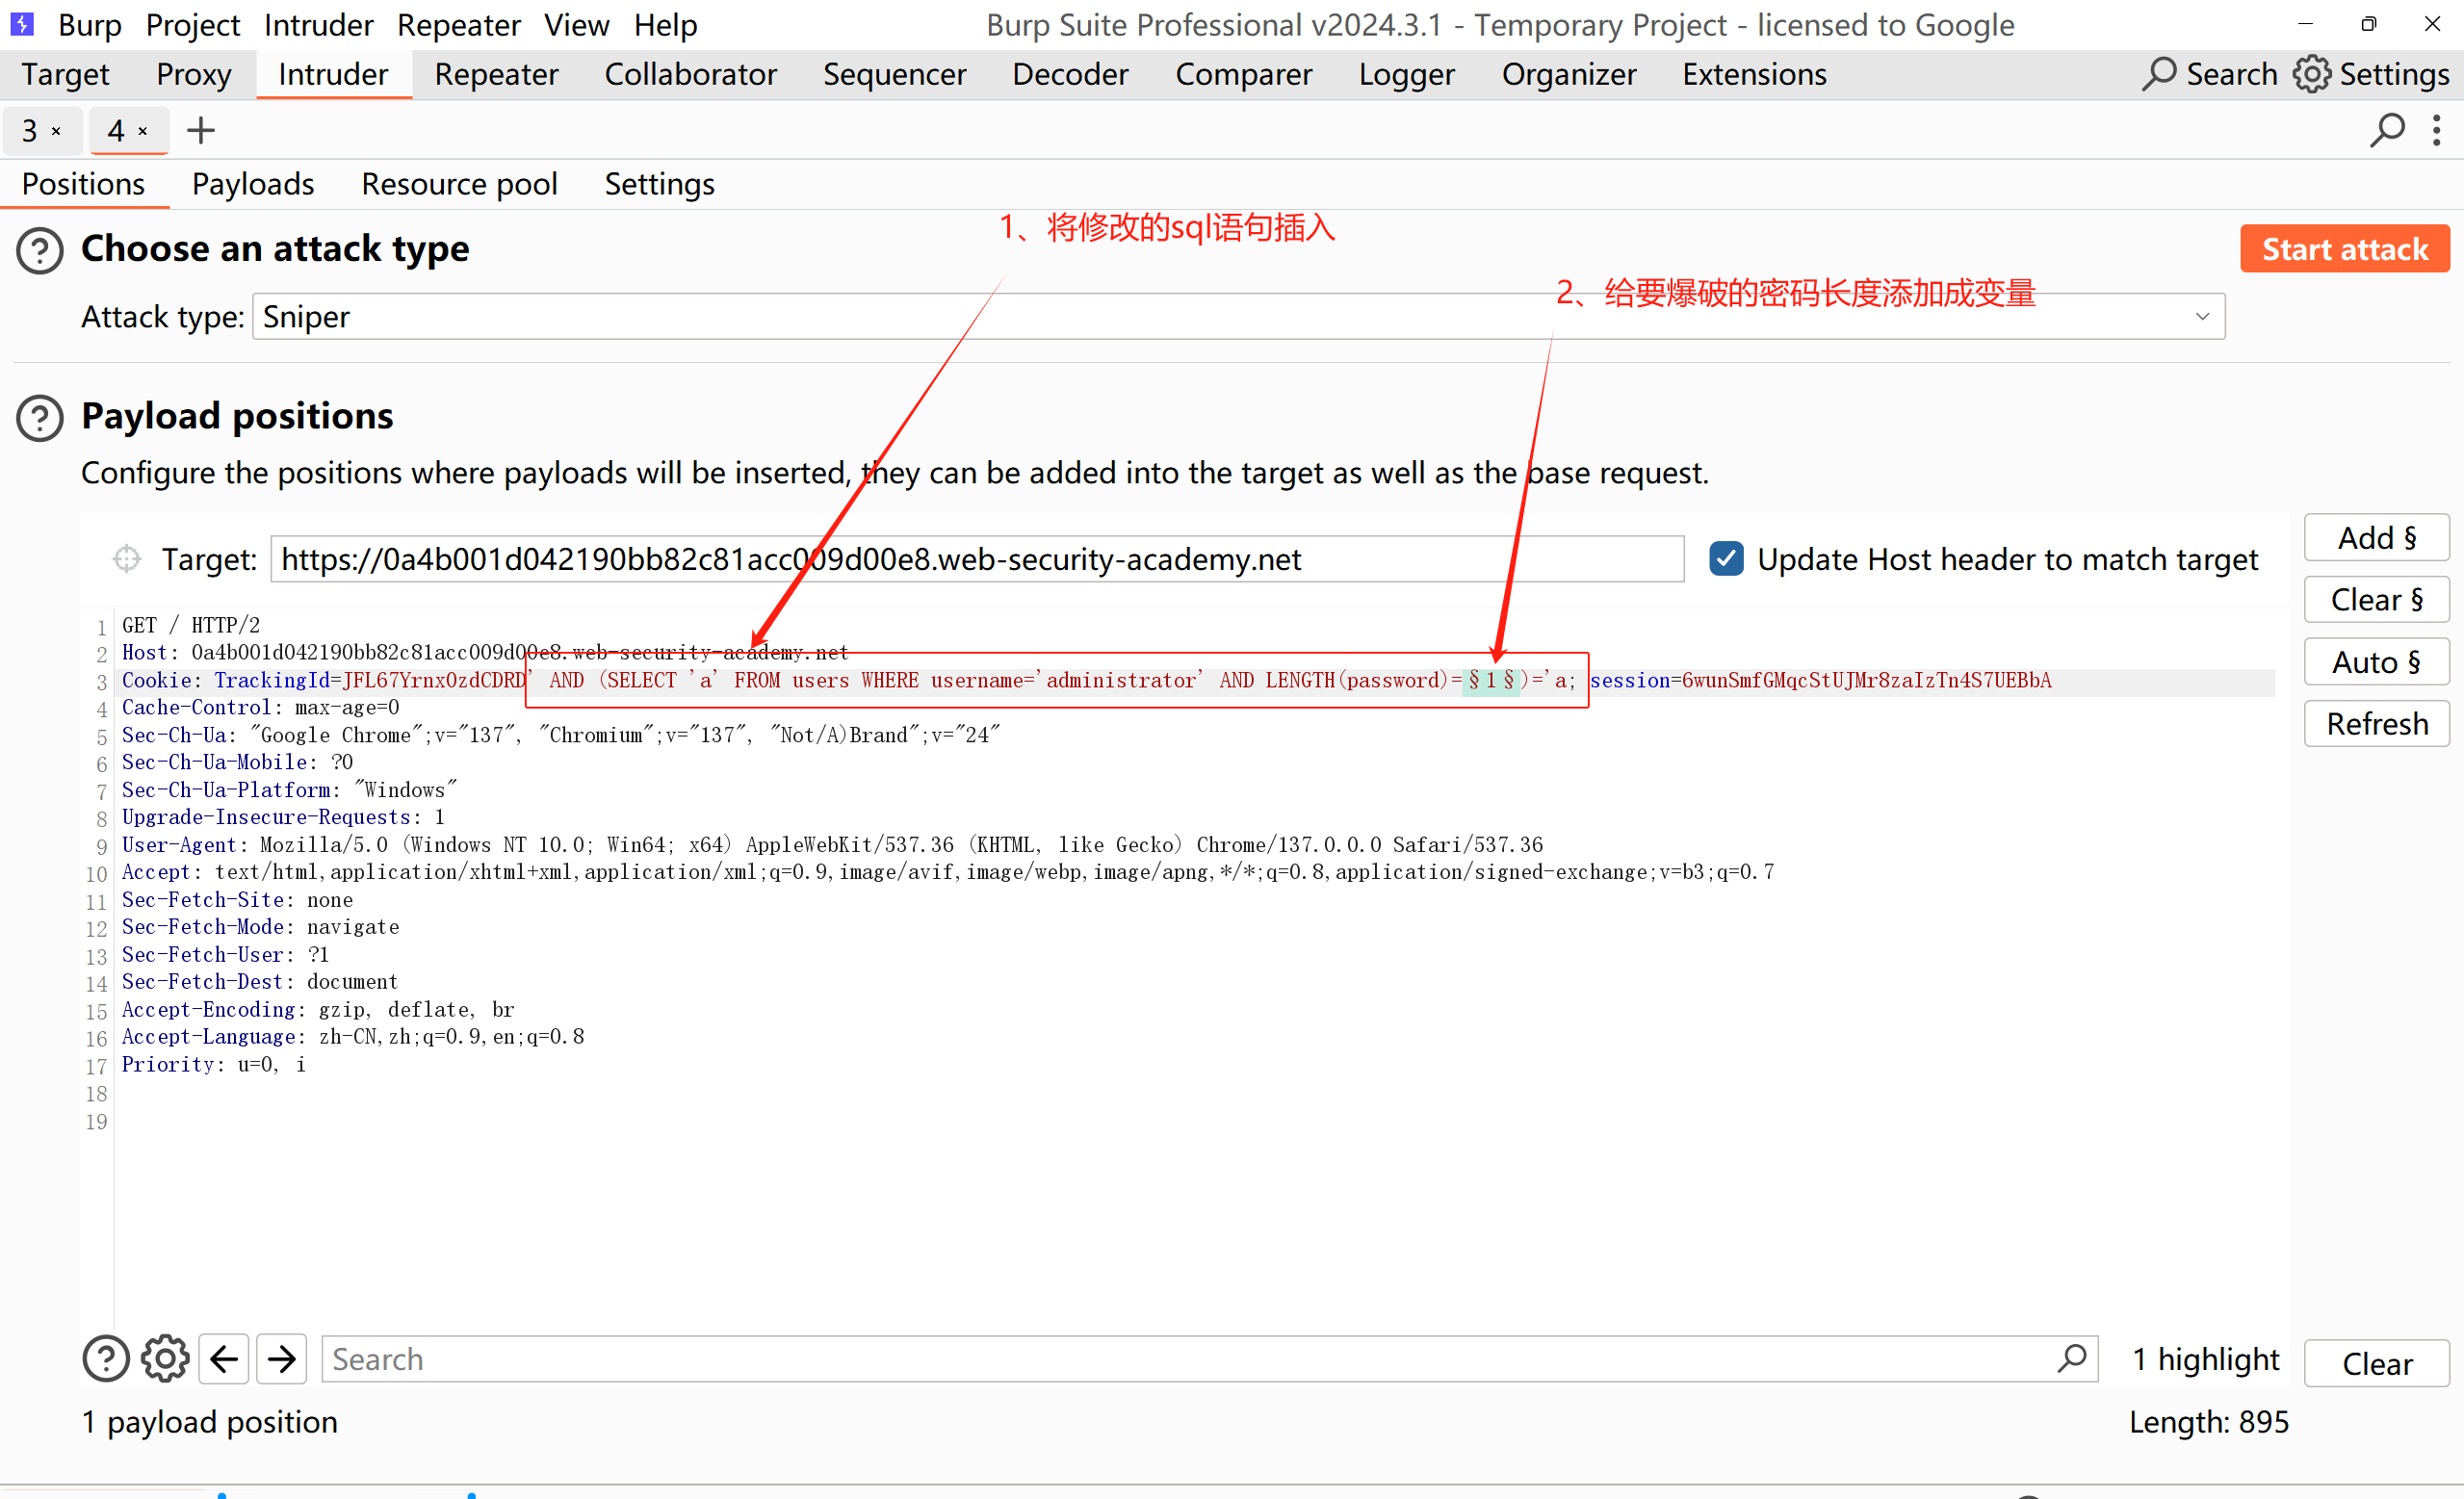Screen dimensions: 2464x1499
Task: Uncheck Update Host header to match target
Action: [1726, 559]
